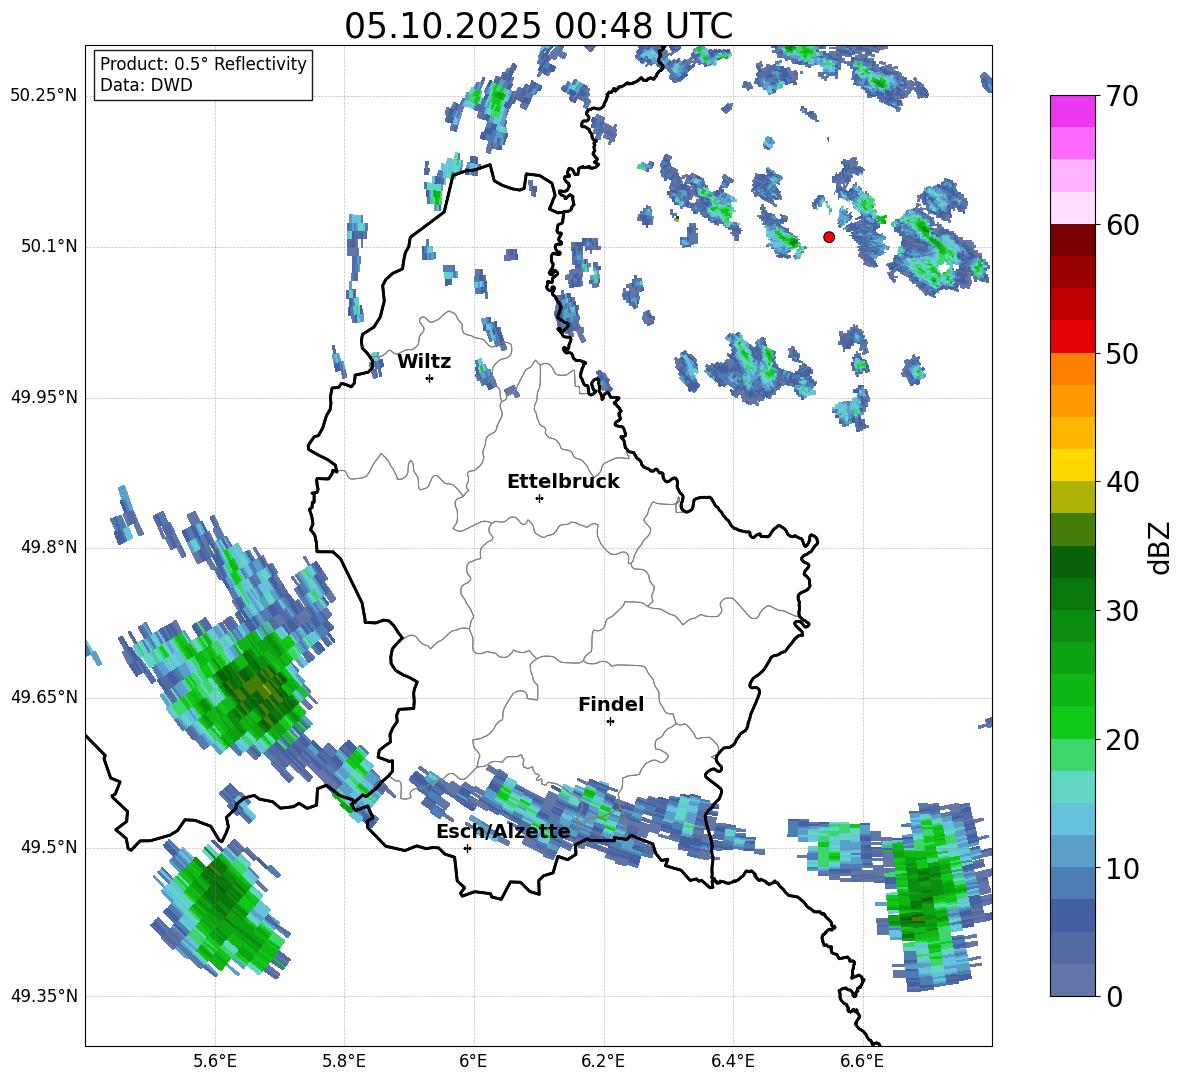Click the Wiltz city label
This screenshot has width=1184, height=1081.
[x=424, y=362]
